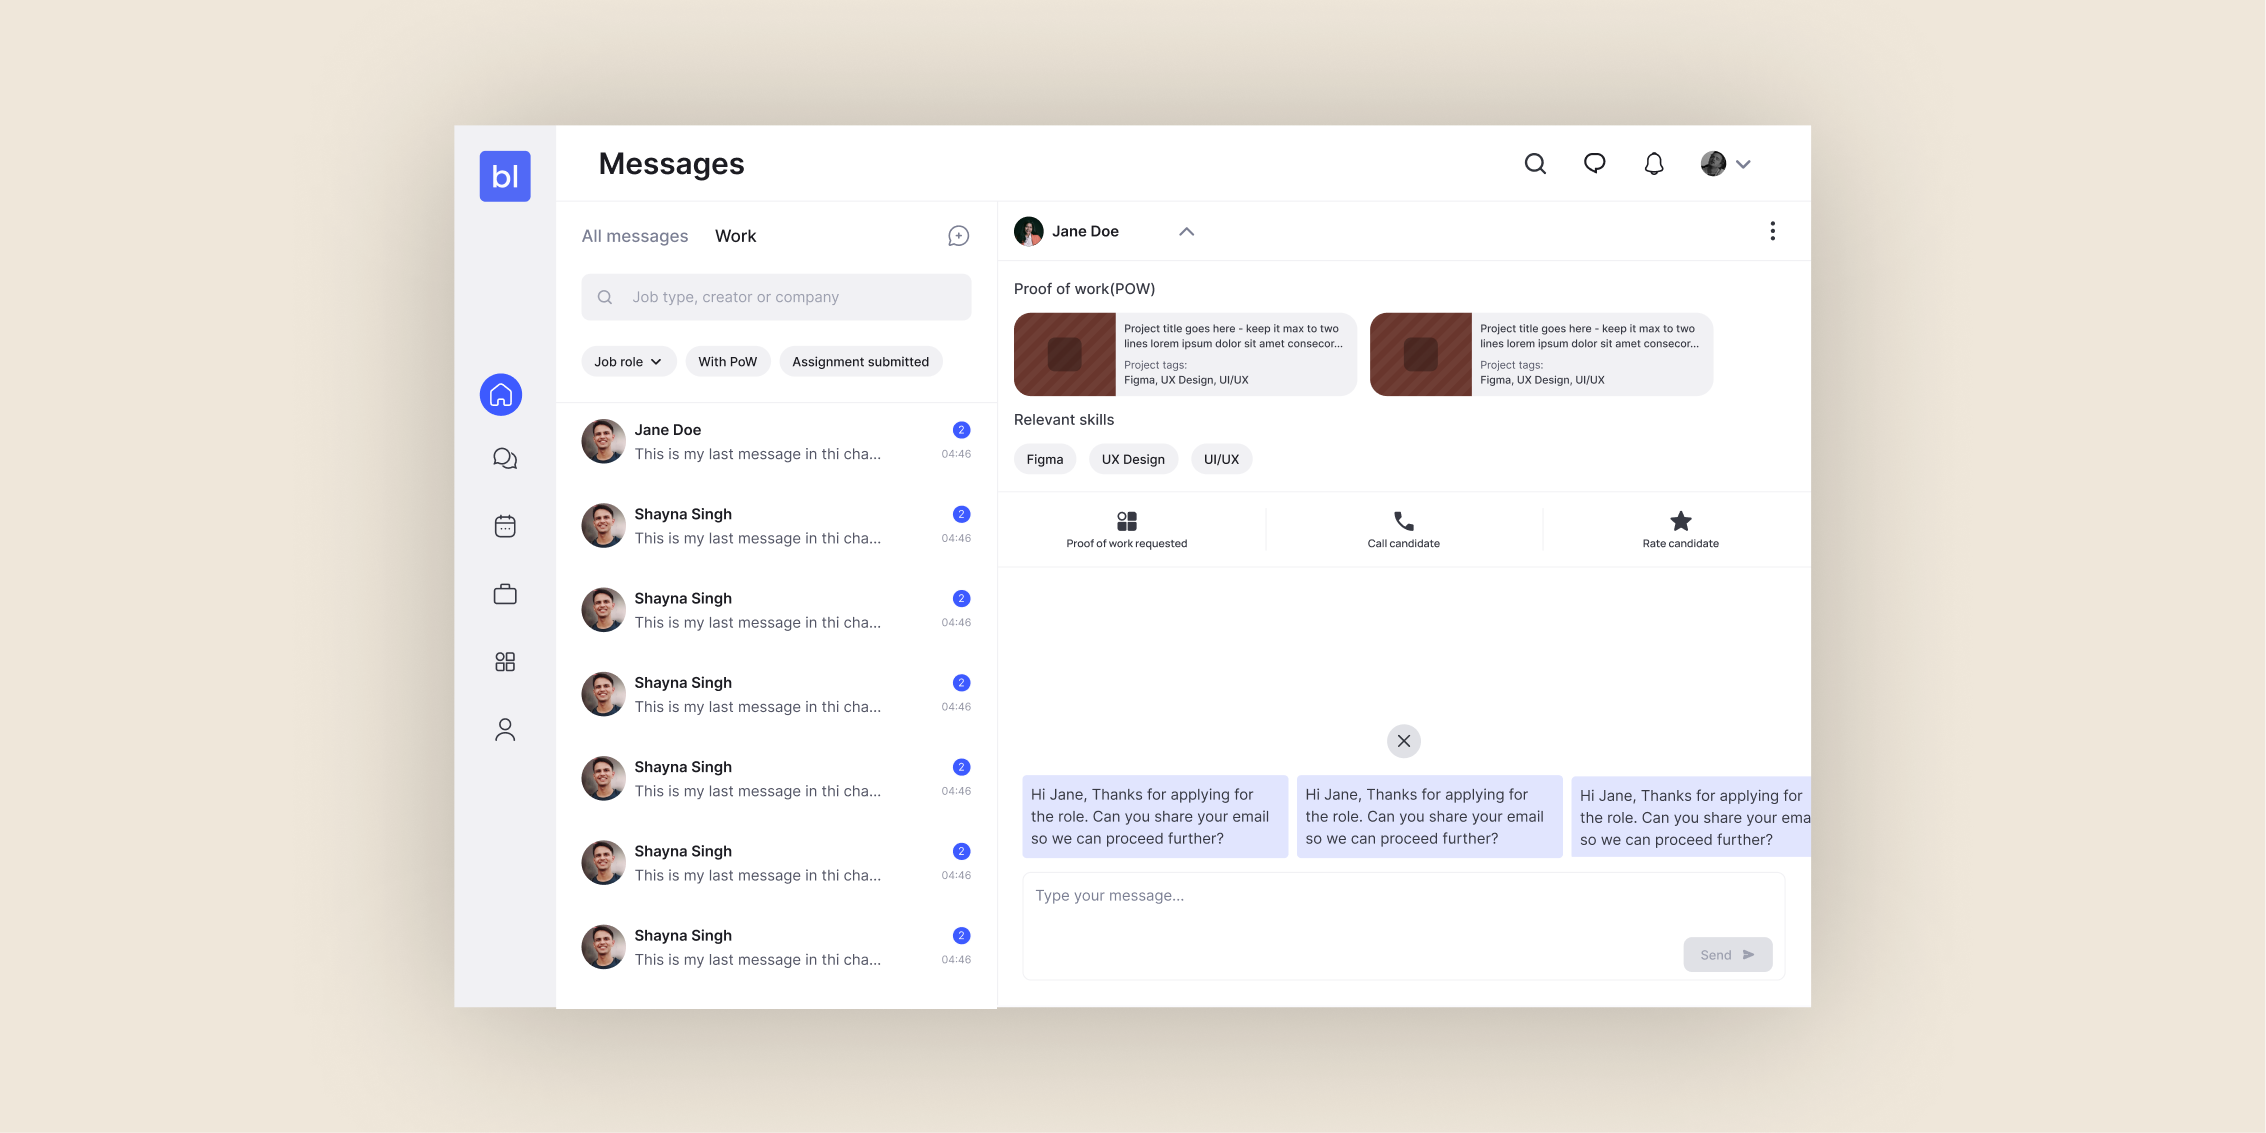
Task: Open notifications via the bell icon
Action: coord(1654,163)
